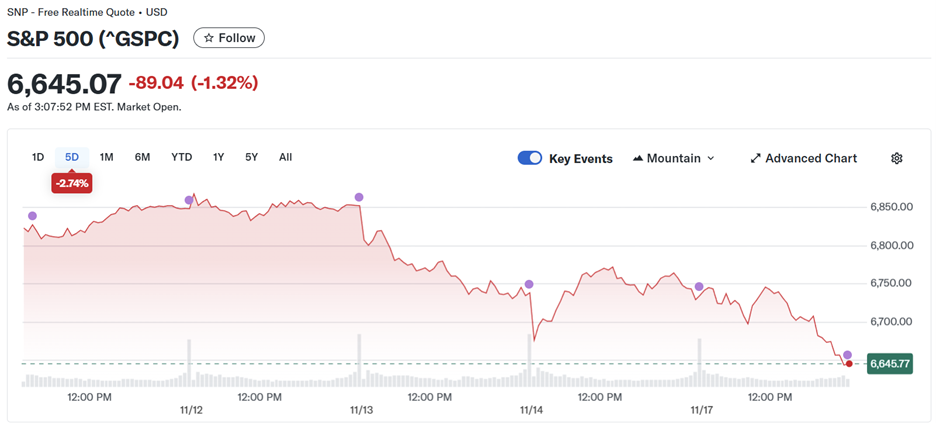This screenshot has height=423, width=936.
Task: Open chart settings gear icon
Action: 896,158
